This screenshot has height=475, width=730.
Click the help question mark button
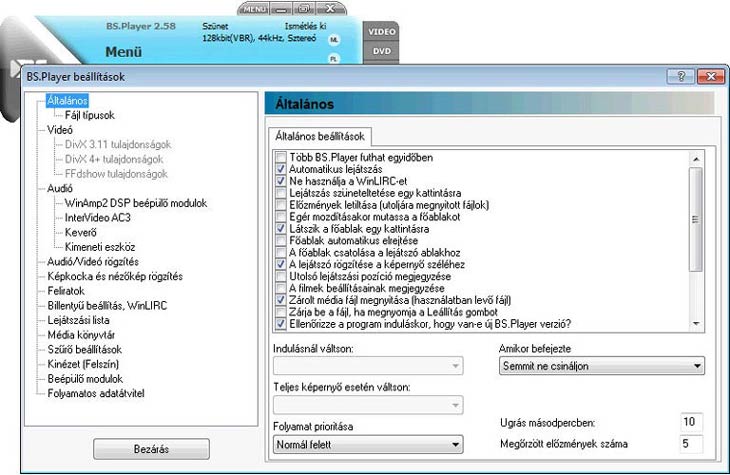click(680, 77)
